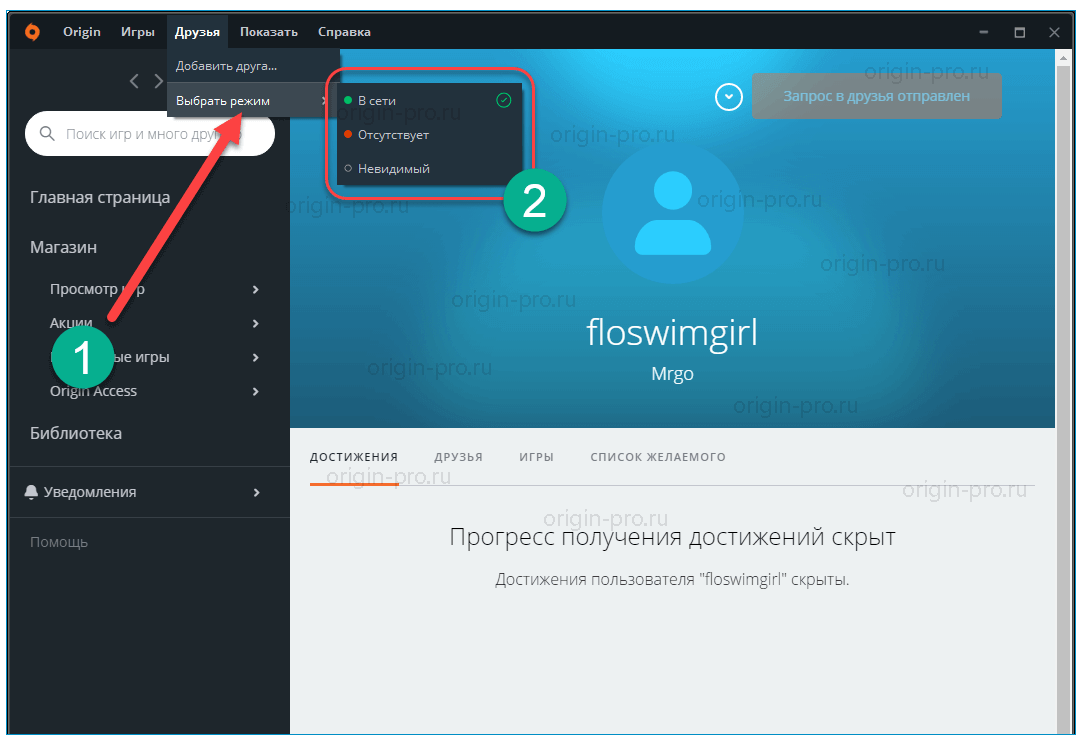Go forward with the right arrow icon
This screenshot has width=1083, height=741.
[158, 81]
